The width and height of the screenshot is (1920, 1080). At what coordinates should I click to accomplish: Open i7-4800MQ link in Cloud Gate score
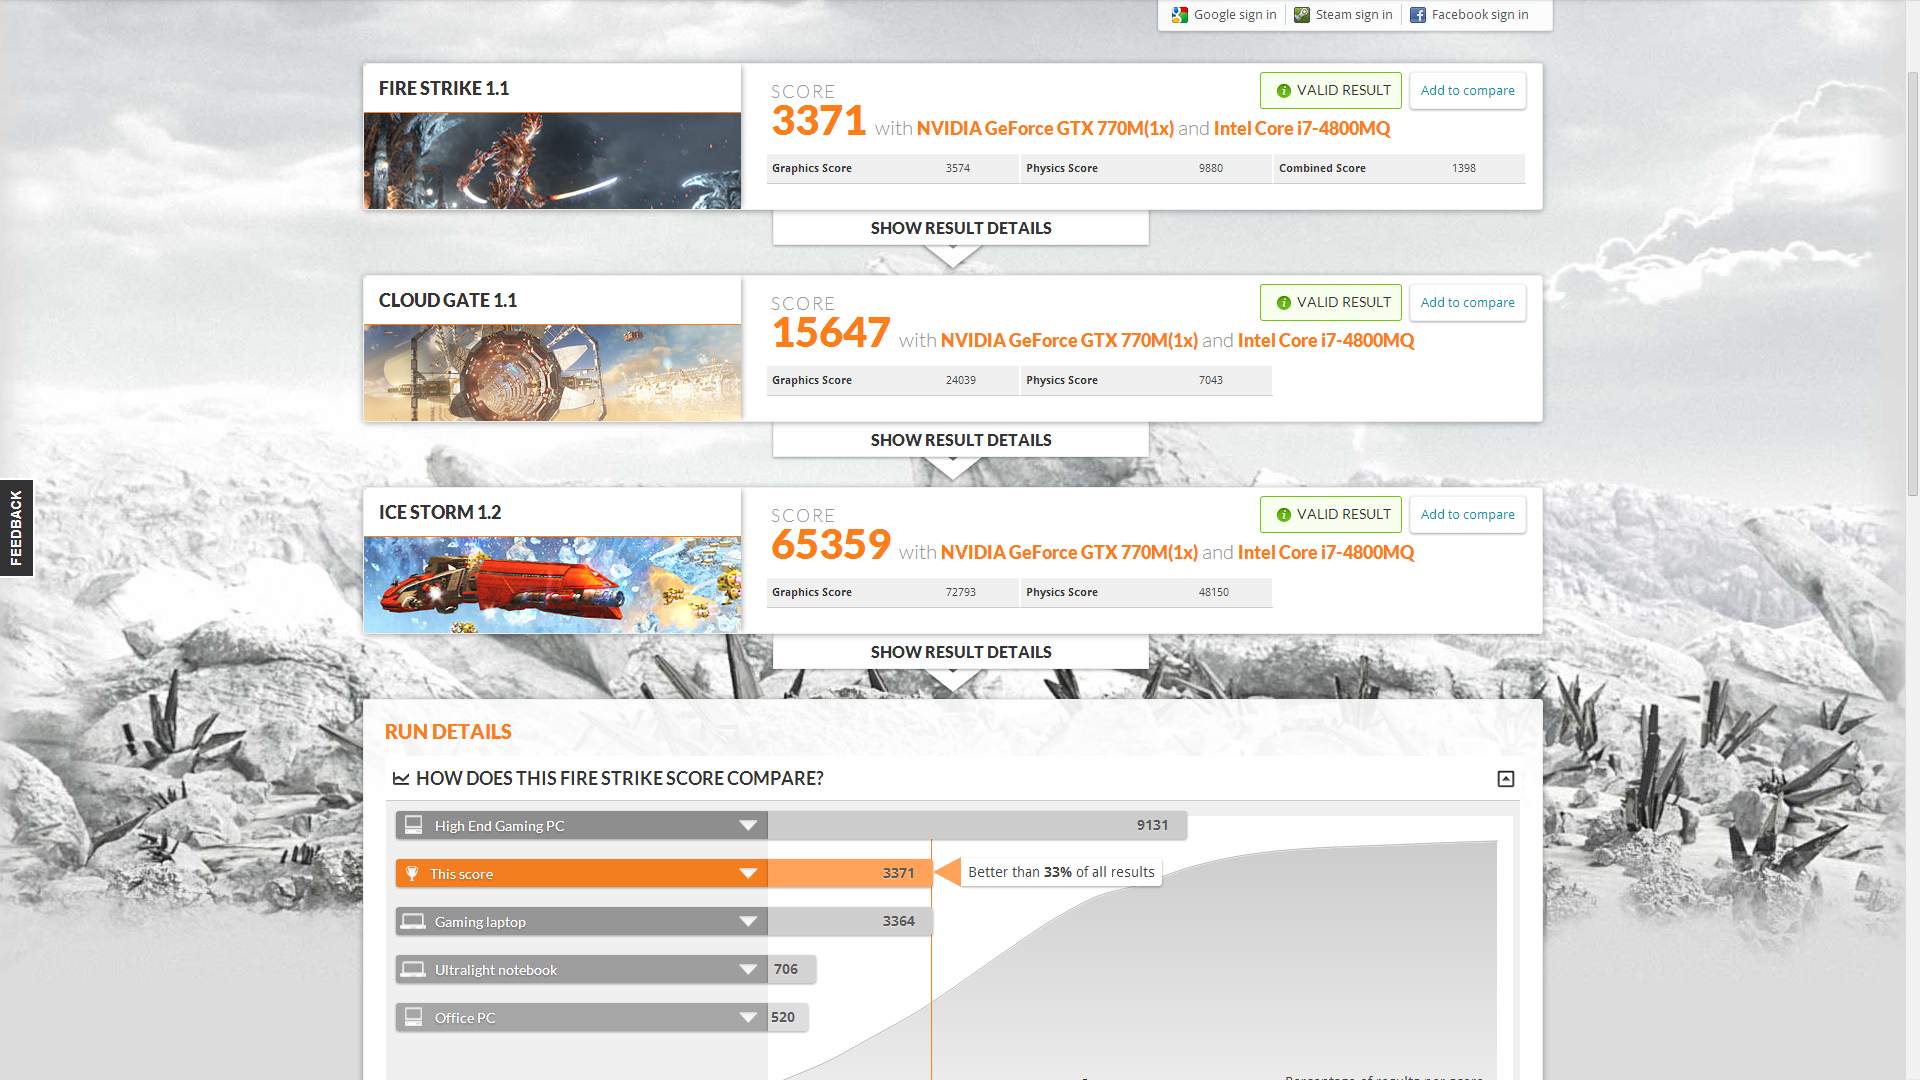[x=1326, y=341]
